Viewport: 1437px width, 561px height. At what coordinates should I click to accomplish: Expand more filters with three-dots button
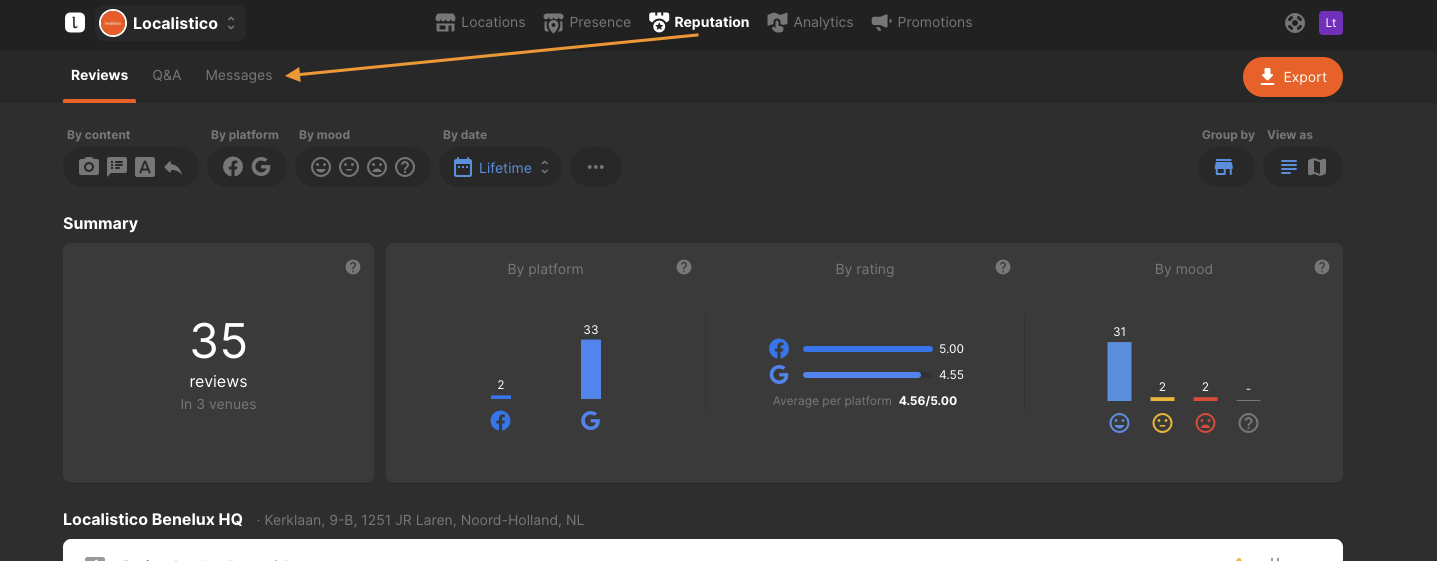coord(596,168)
